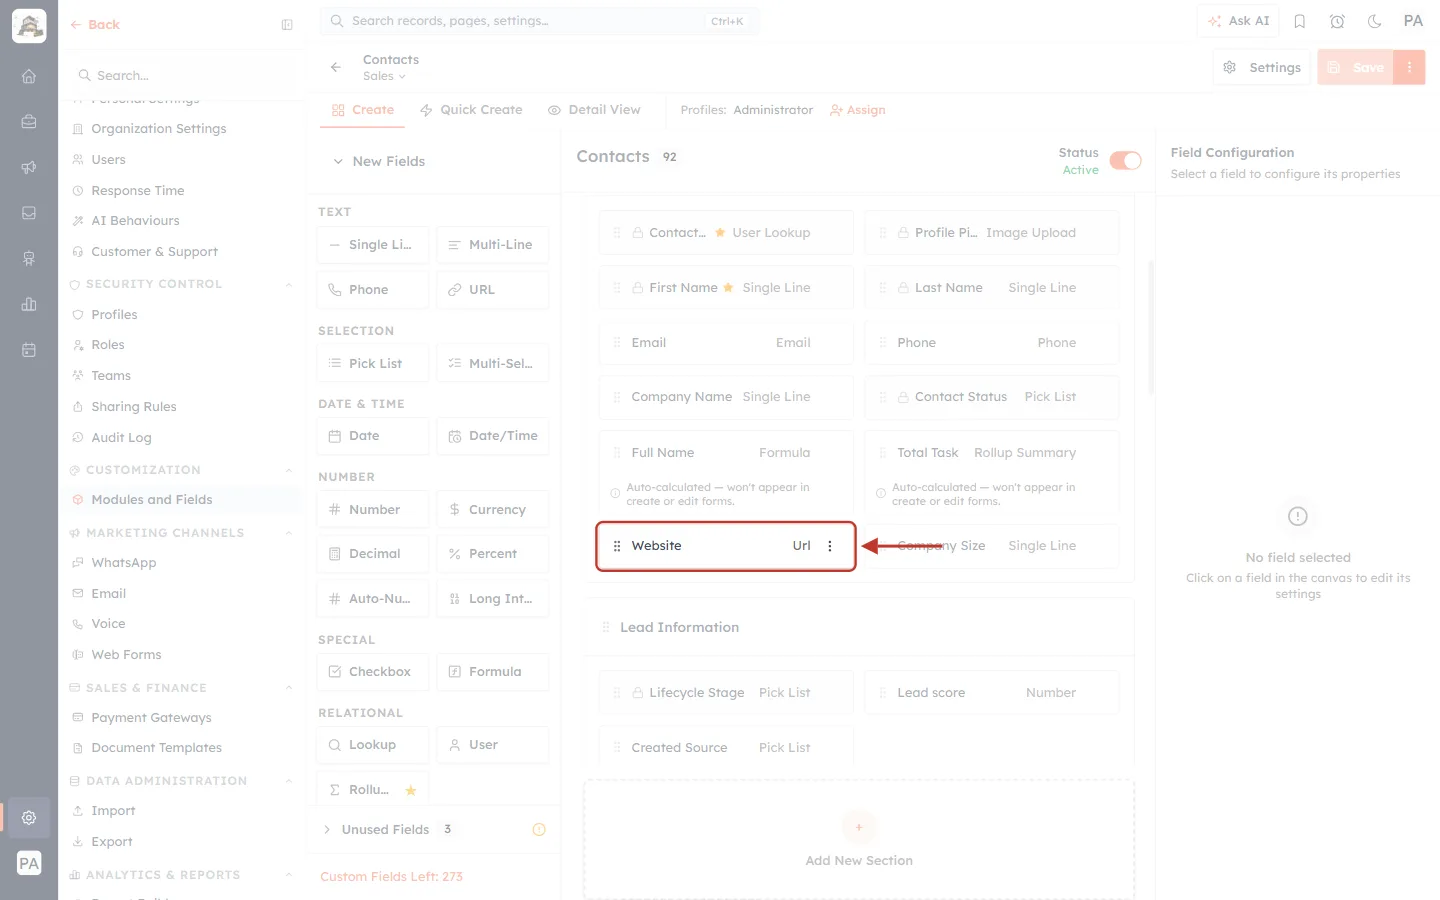Click the info icon beside Unused Fields
The width and height of the screenshot is (1440, 900).
tap(539, 829)
